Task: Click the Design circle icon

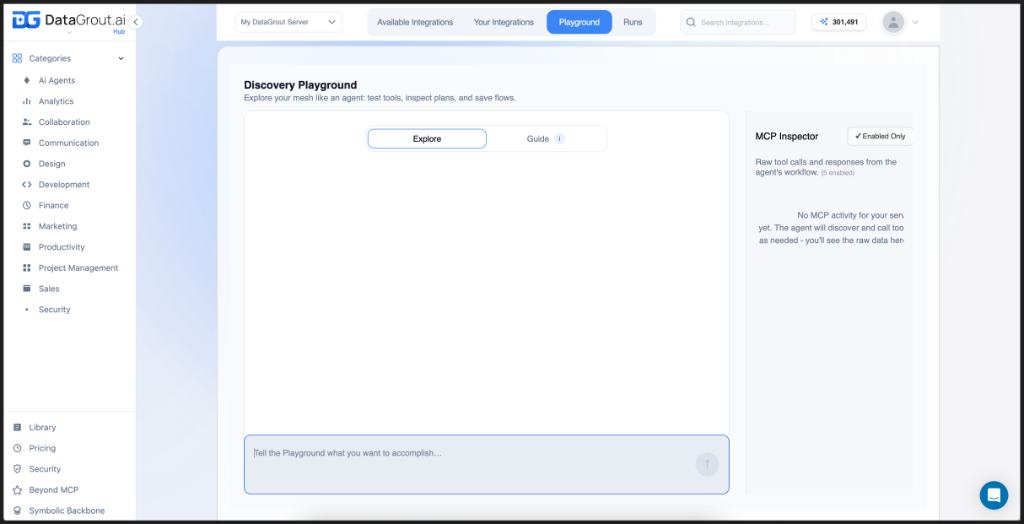Action: click(27, 164)
